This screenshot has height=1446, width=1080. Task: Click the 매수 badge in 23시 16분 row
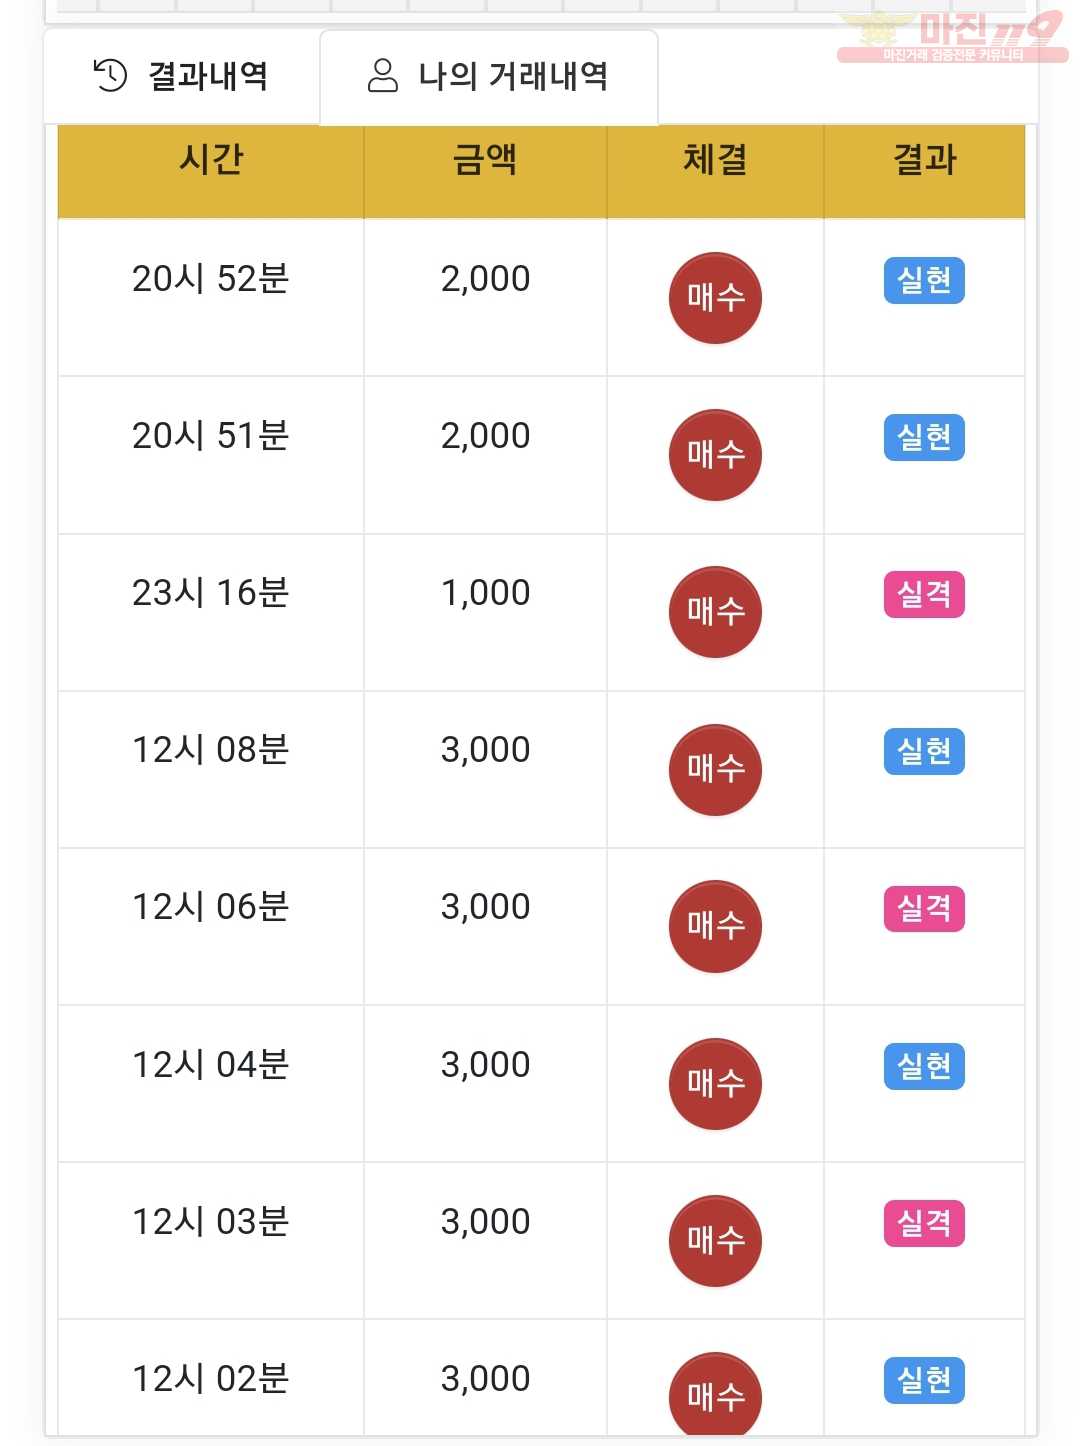pos(715,612)
